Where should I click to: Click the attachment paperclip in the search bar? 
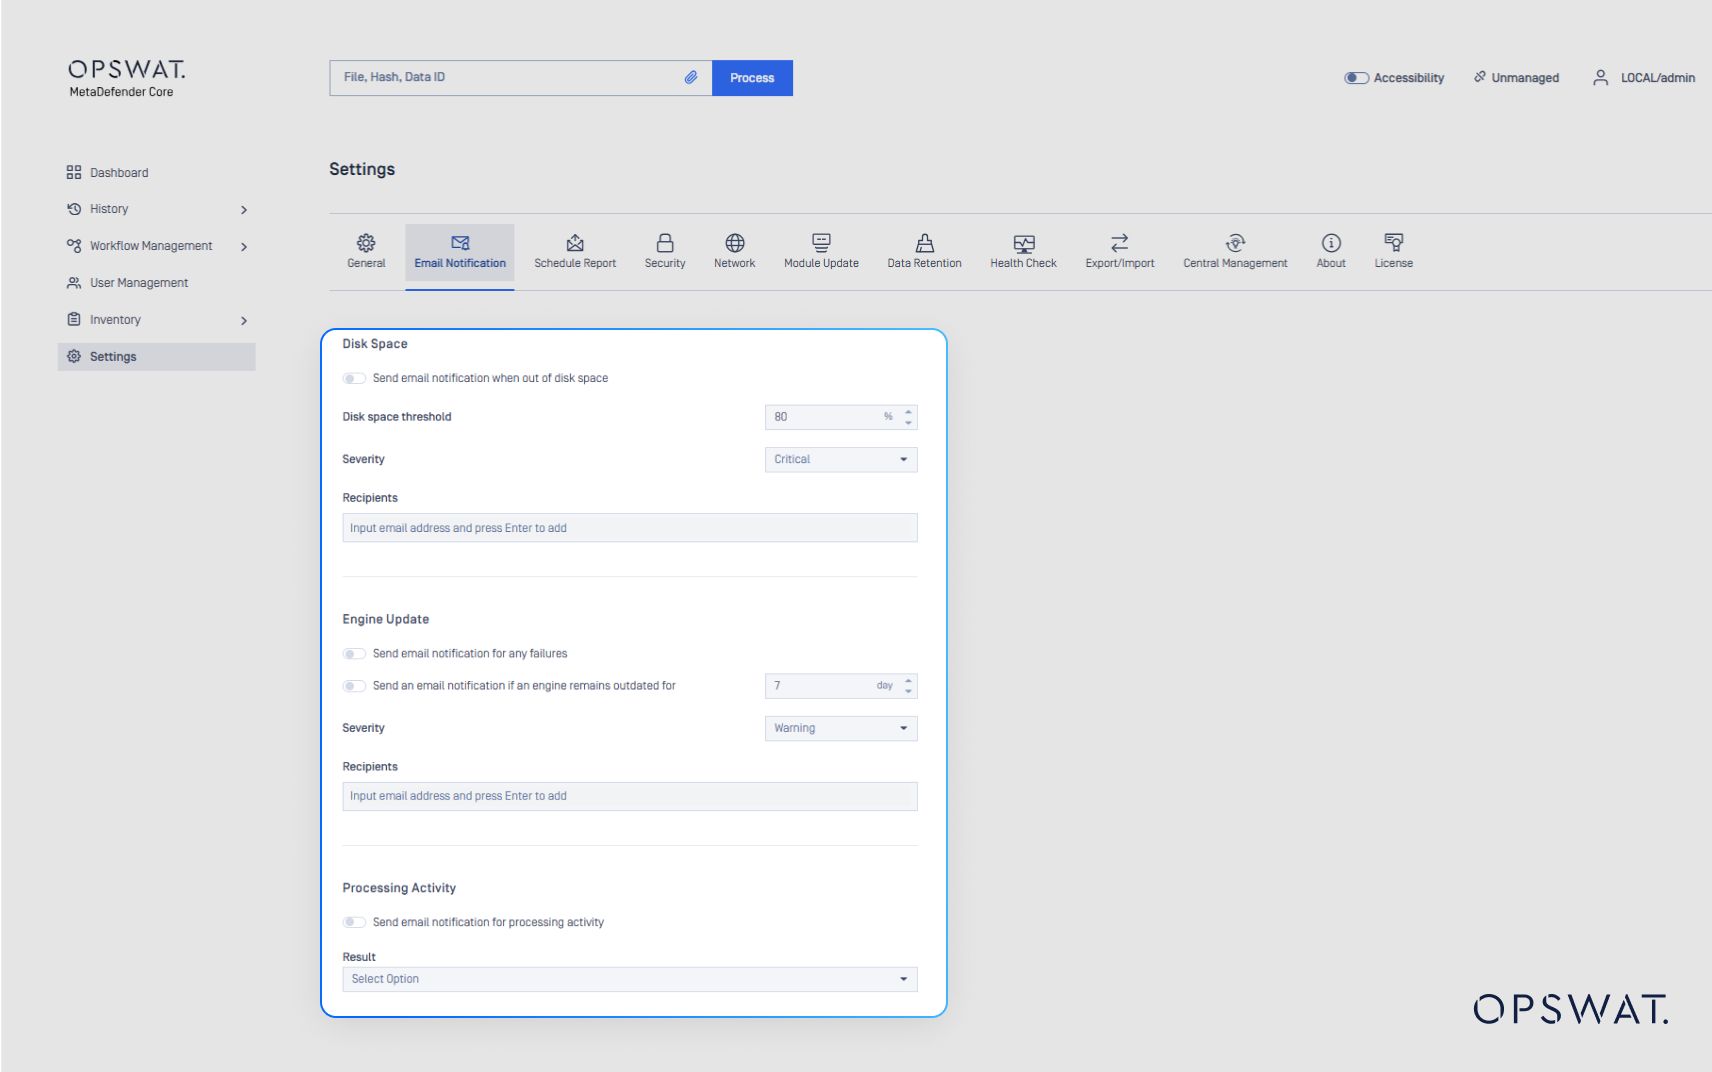coord(689,76)
